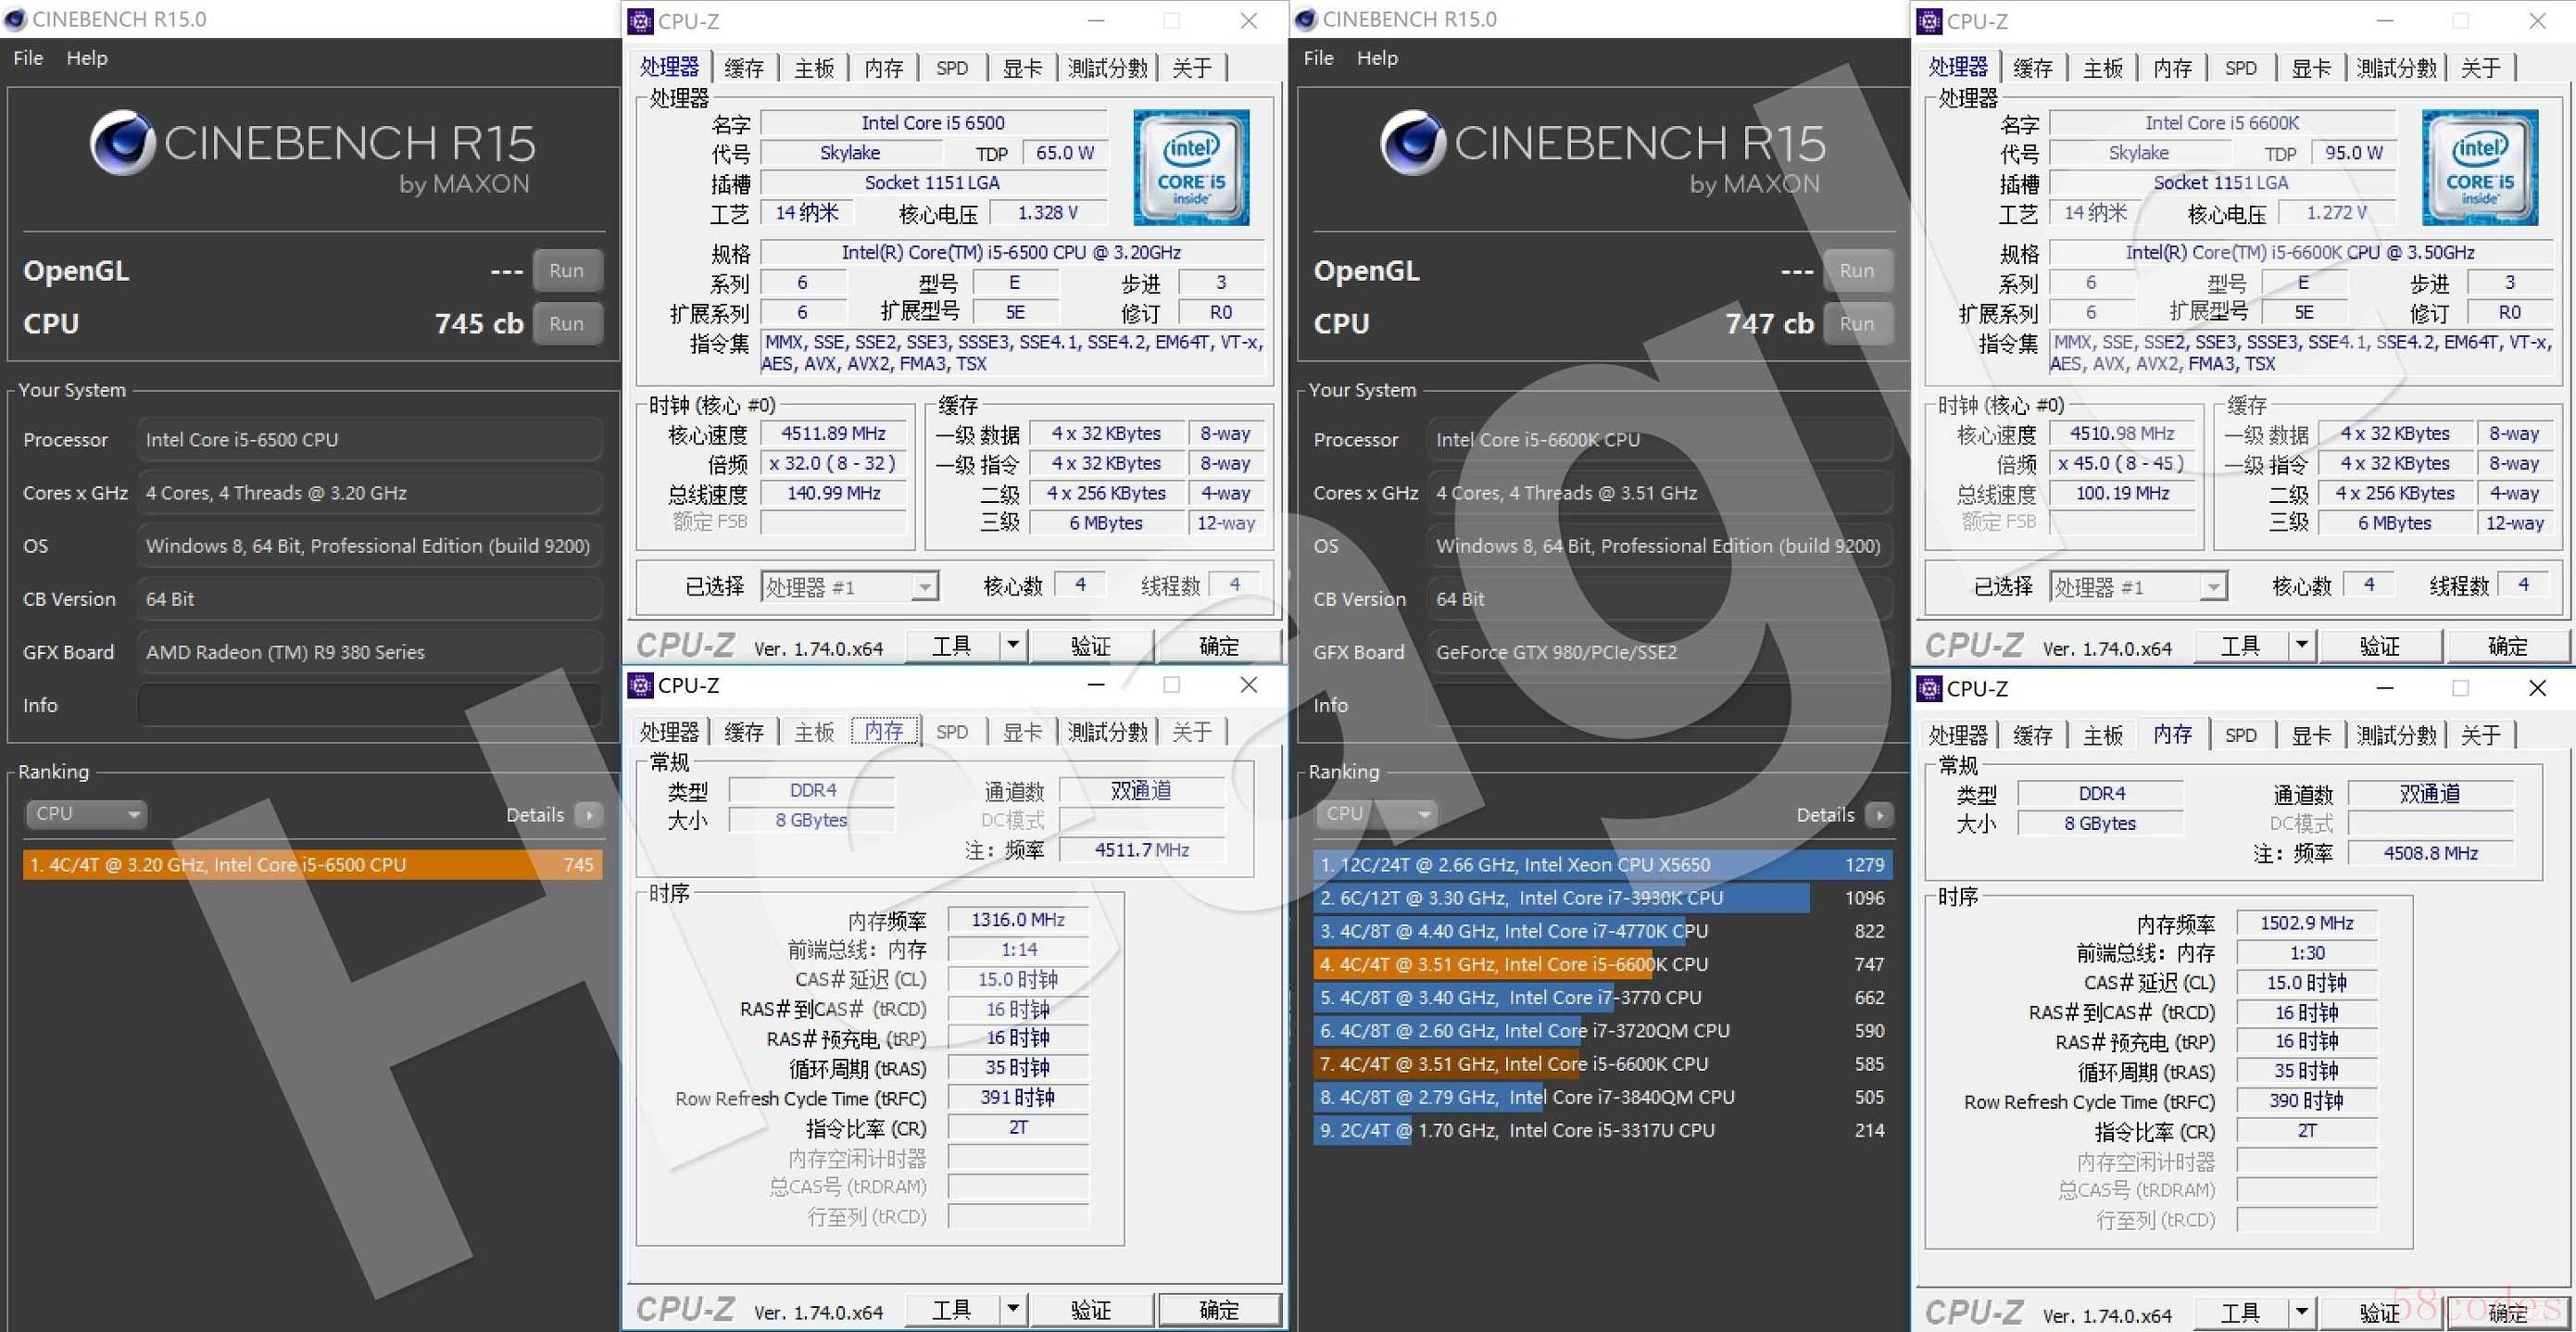
Task: Click 确定 button in i5 6500 processor window
Action: tap(1219, 646)
